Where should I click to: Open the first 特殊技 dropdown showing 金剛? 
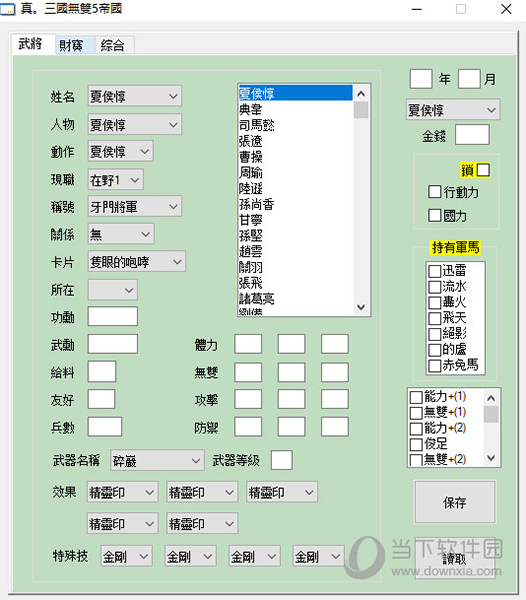126,556
